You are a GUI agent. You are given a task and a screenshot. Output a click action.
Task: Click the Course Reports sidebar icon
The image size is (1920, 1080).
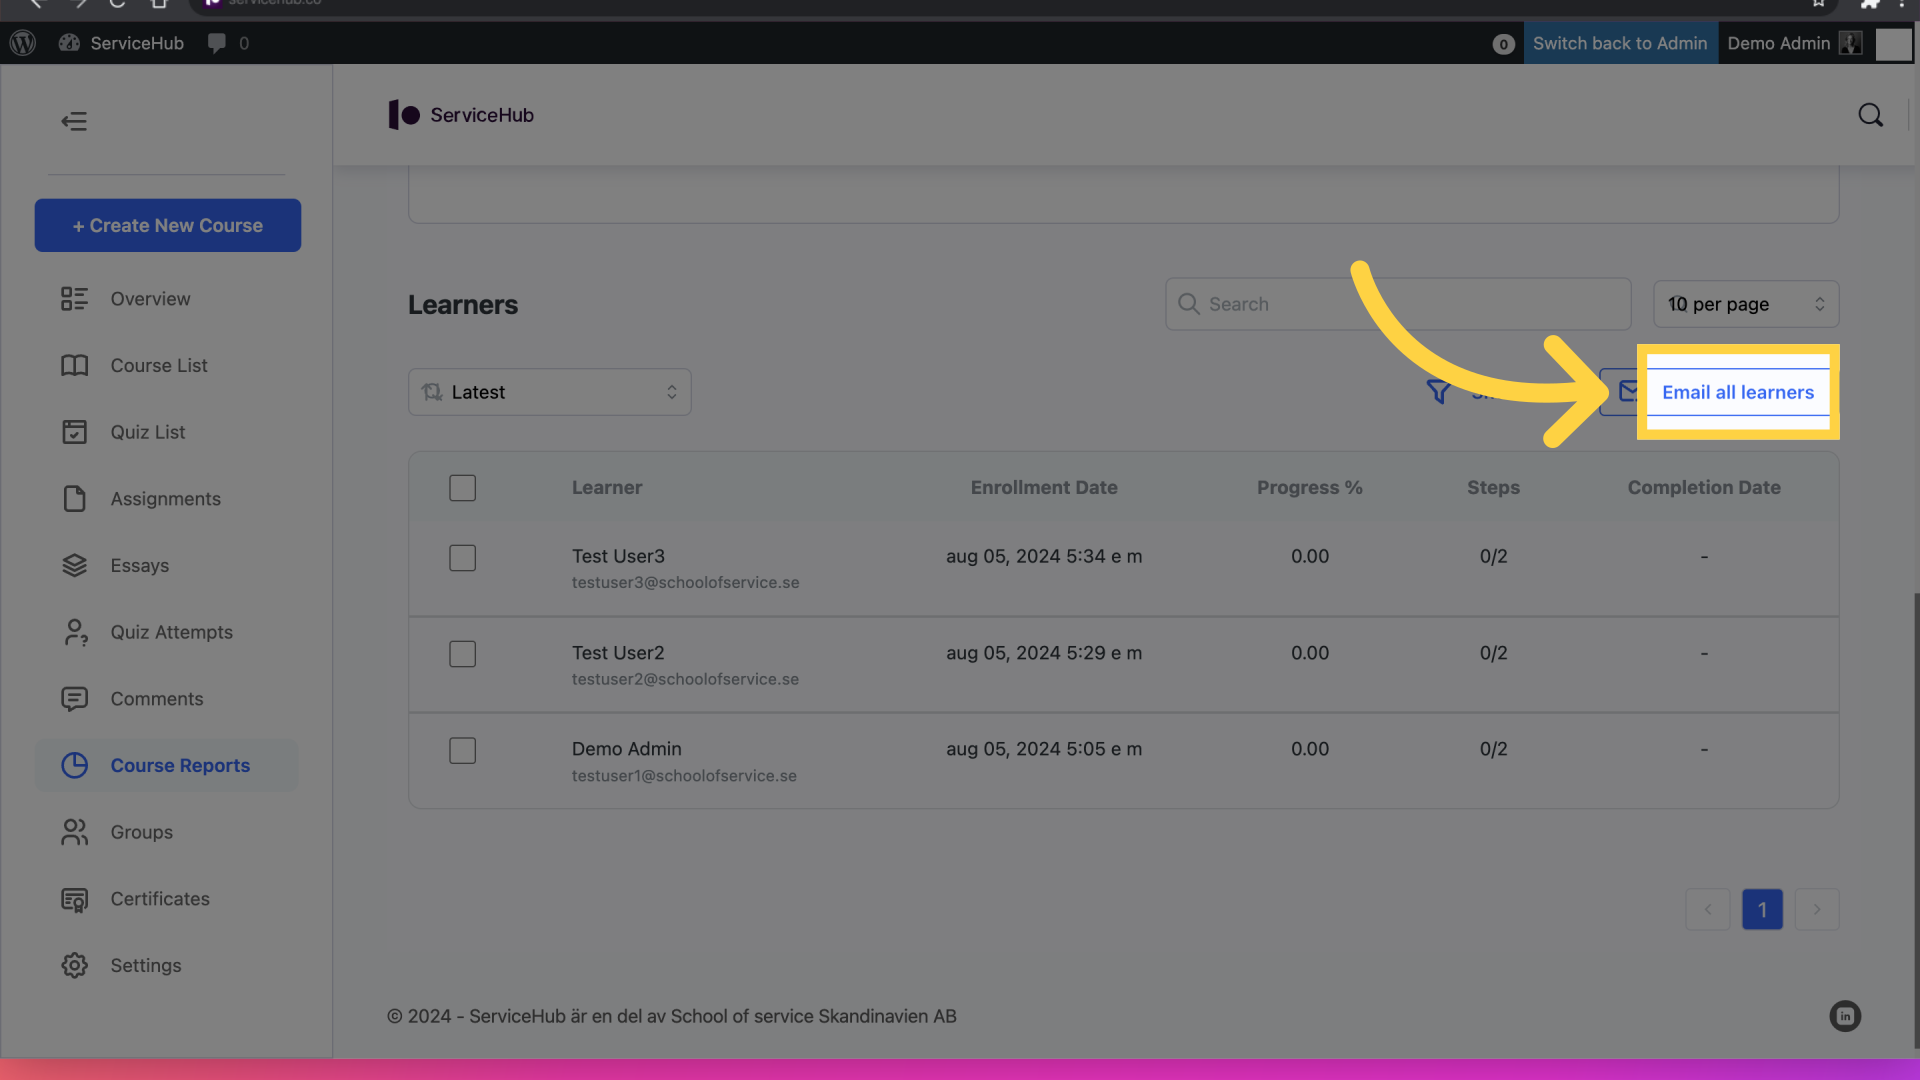pos(74,765)
